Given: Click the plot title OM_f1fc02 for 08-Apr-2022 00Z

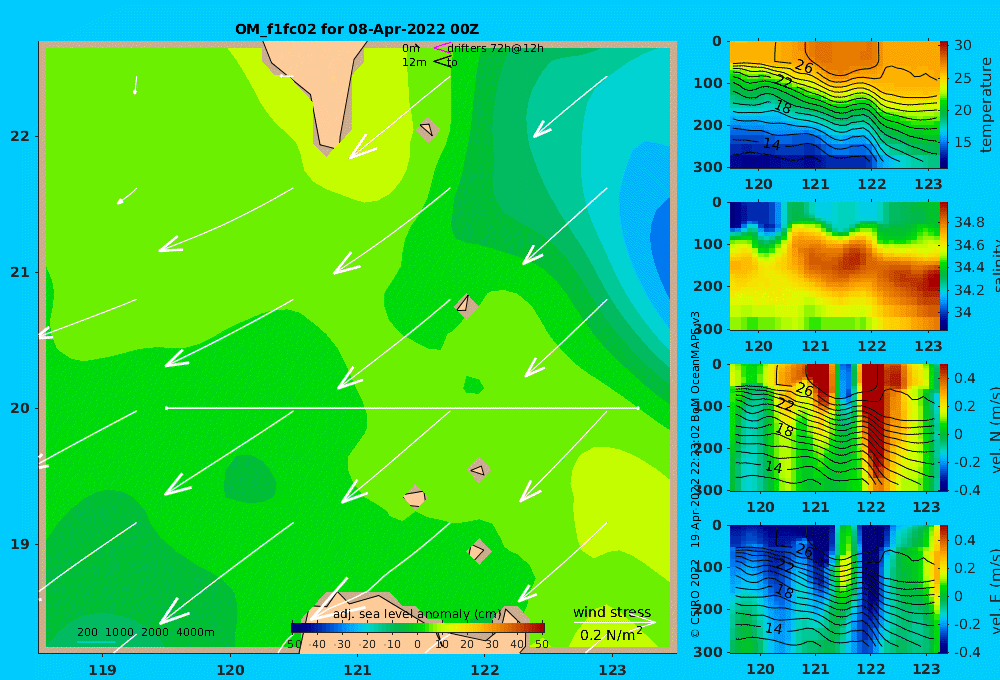Looking at the screenshot, I should point(357,29).
